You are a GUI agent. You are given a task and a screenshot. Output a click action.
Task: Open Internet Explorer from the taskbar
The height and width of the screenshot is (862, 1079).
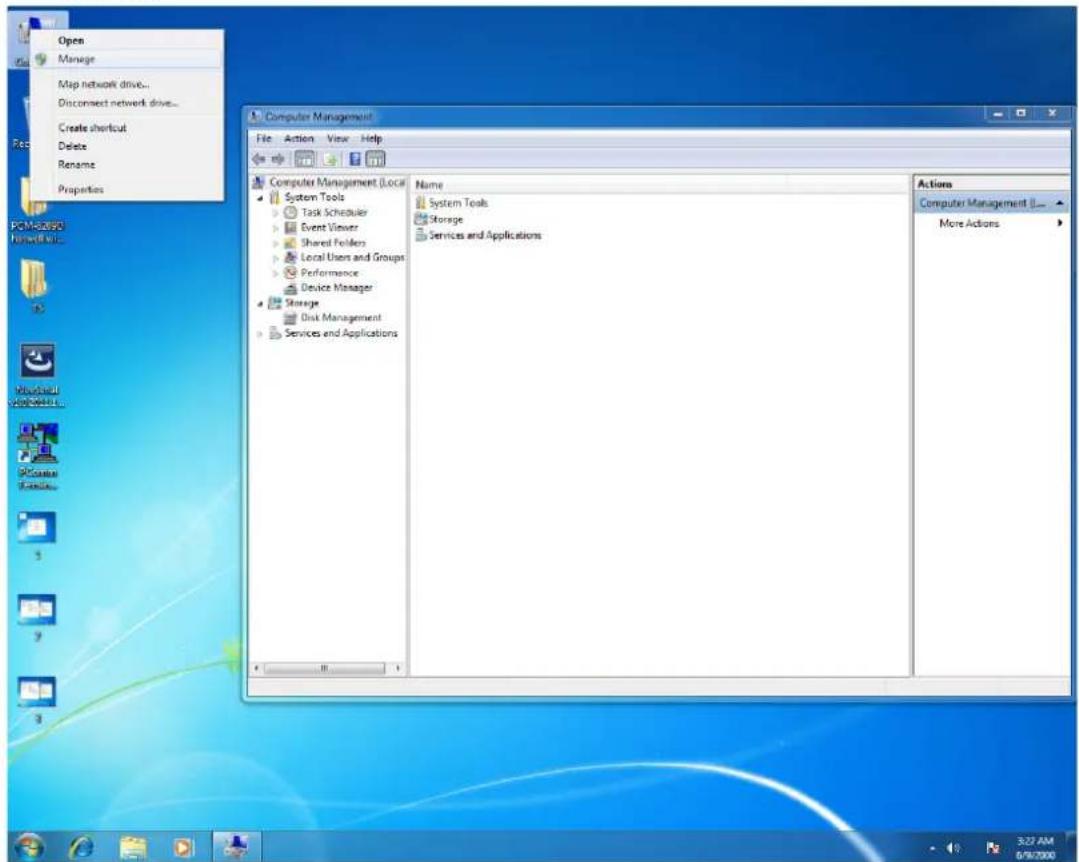[x=81, y=848]
